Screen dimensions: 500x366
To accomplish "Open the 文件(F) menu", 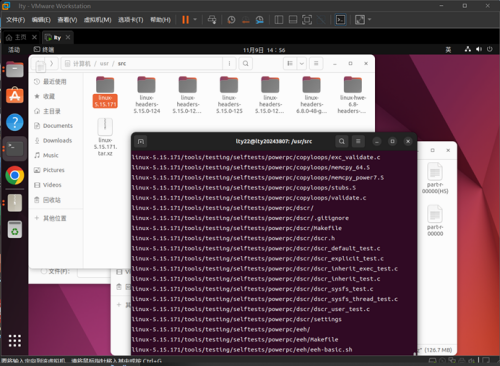I will point(16,20).
